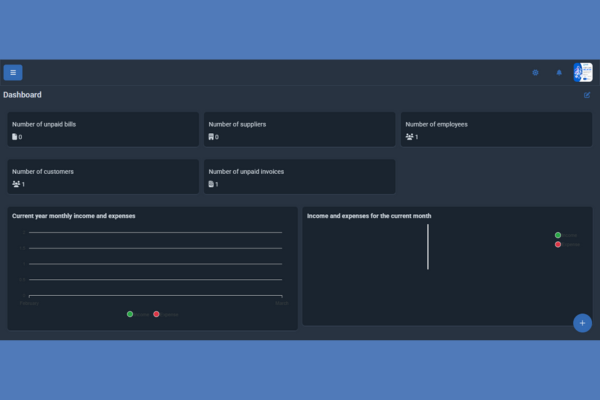The width and height of the screenshot is (600, 400).
Task: Click the notifications bell icon
Action: tap(559, 72)
